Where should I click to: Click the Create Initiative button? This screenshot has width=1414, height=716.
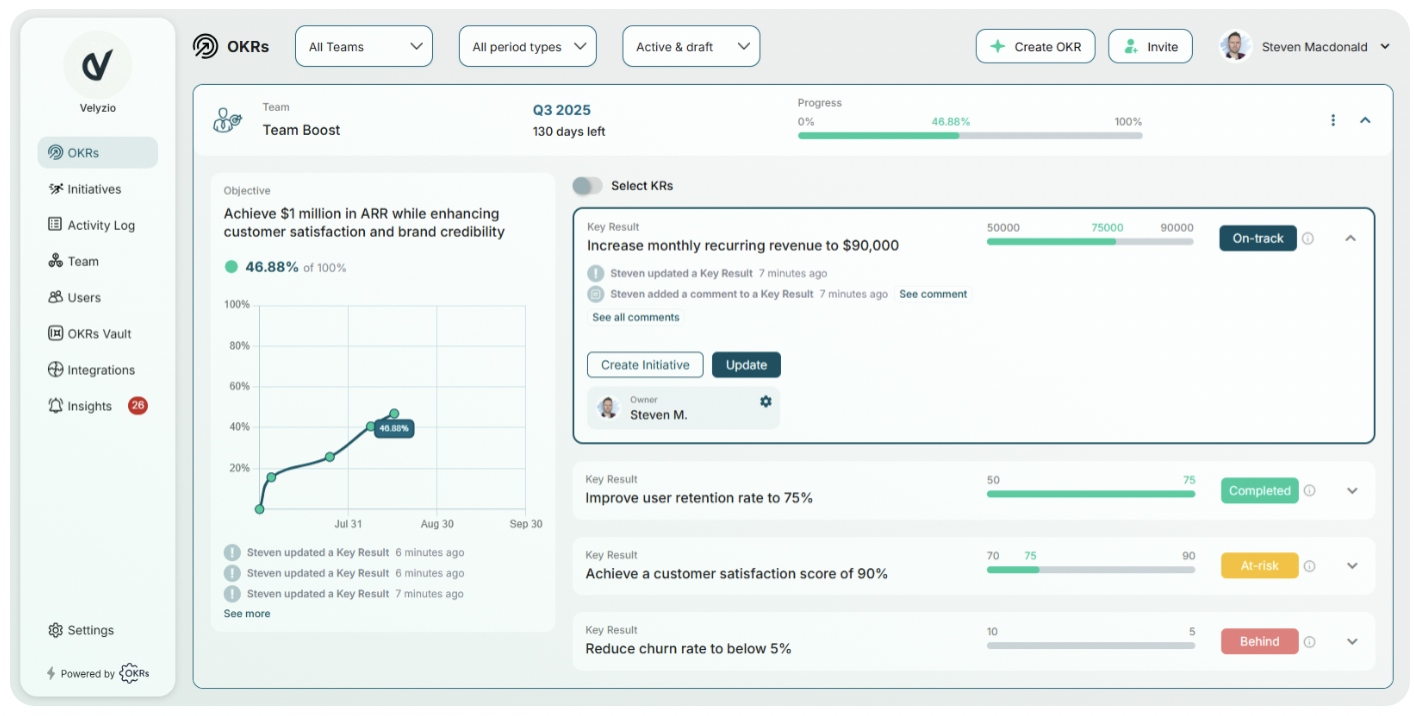point(645,365)
